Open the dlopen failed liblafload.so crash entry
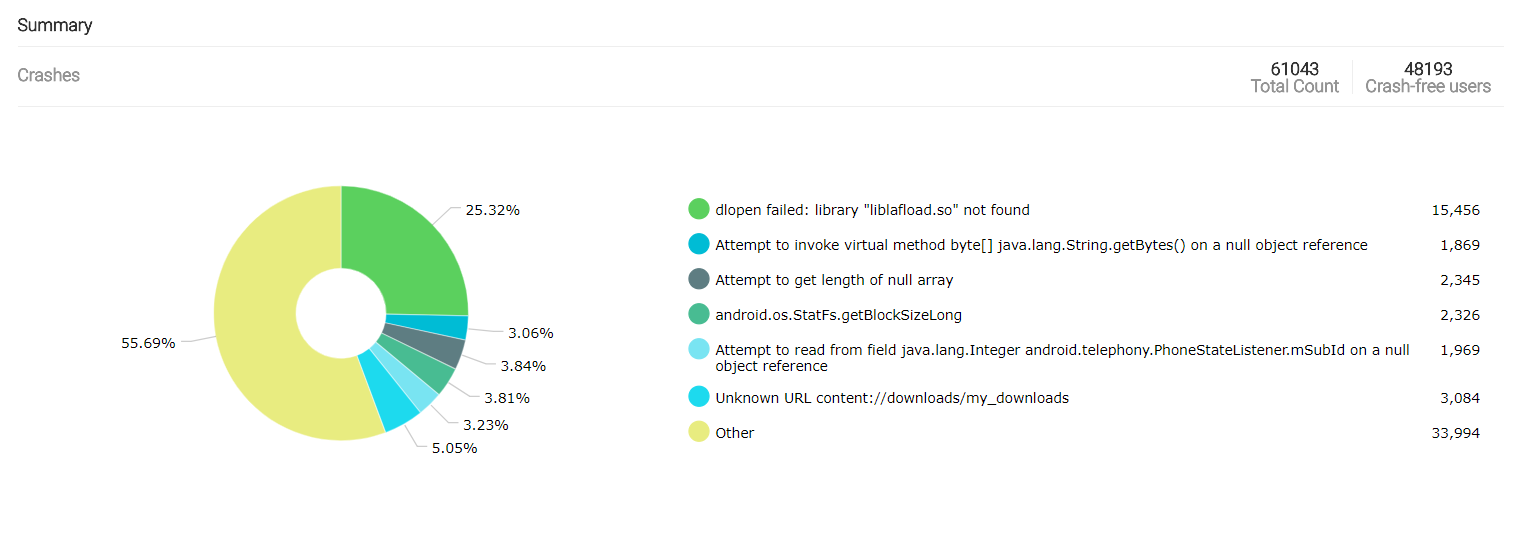 point(872,210)
